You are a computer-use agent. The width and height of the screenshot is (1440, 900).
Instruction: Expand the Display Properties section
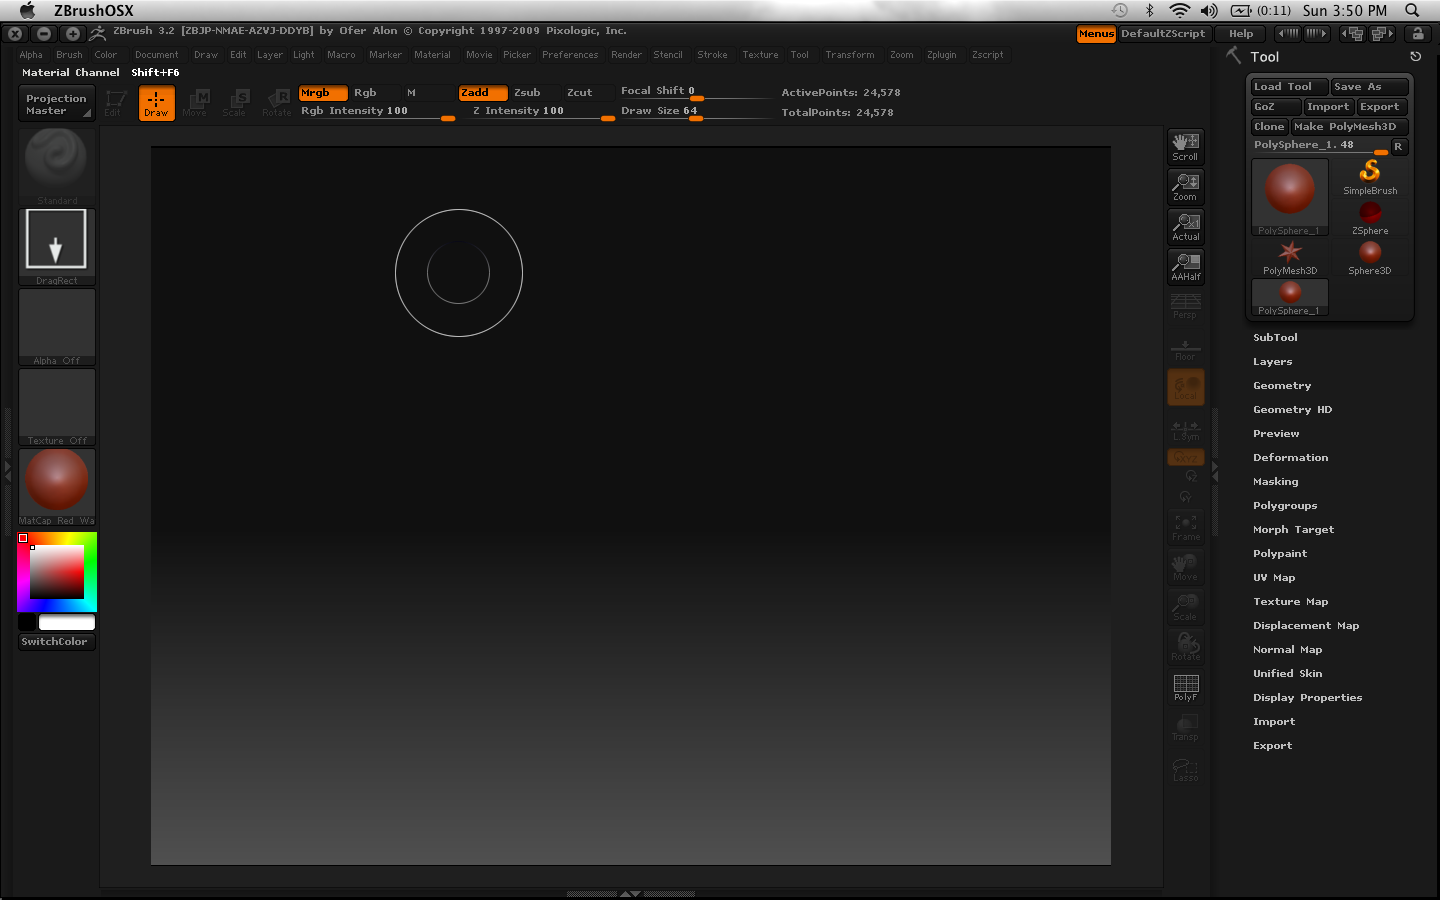(x=1307, y=698)
